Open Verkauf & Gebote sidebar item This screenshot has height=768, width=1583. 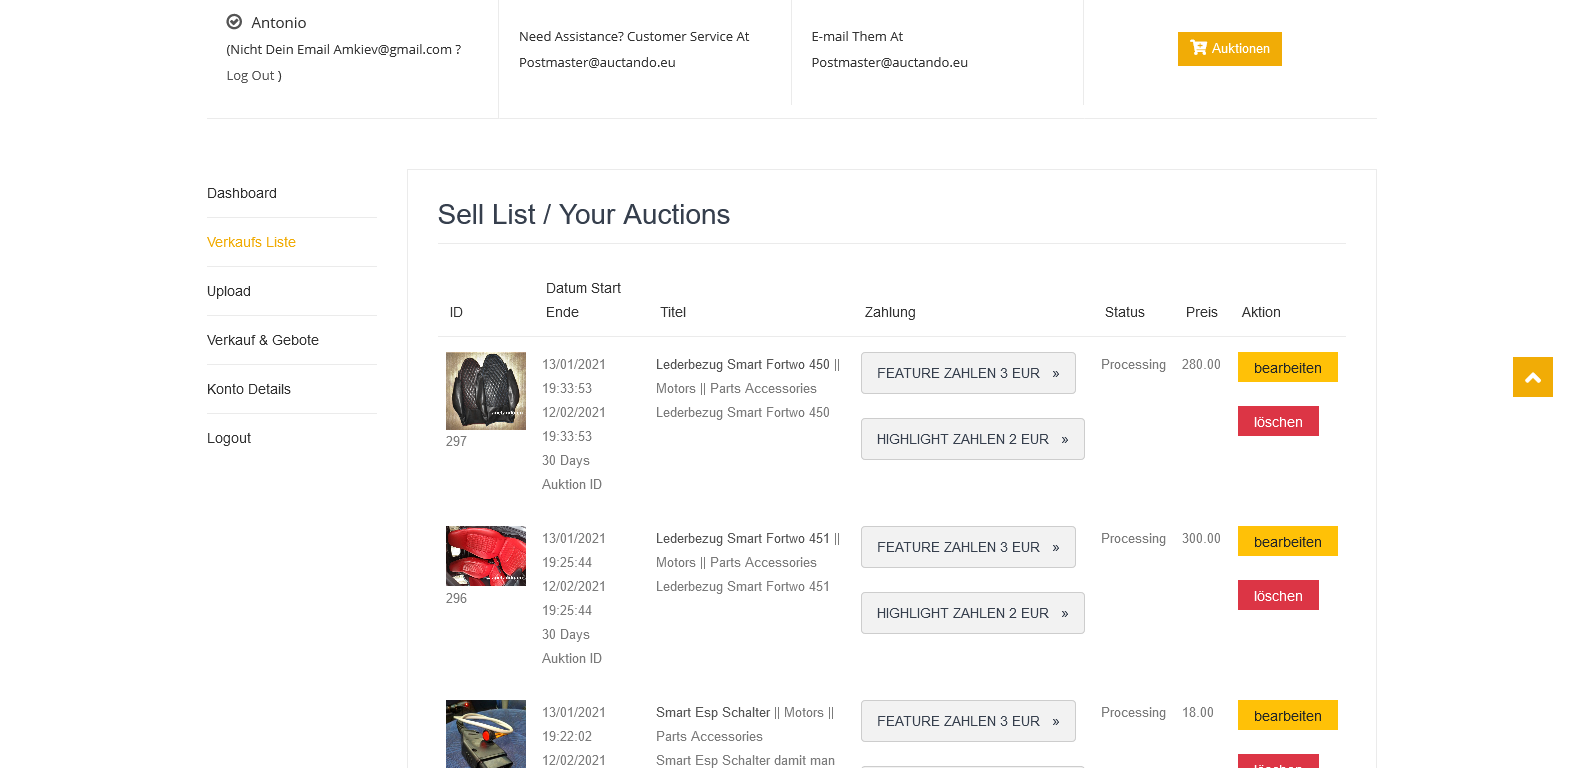263,340
